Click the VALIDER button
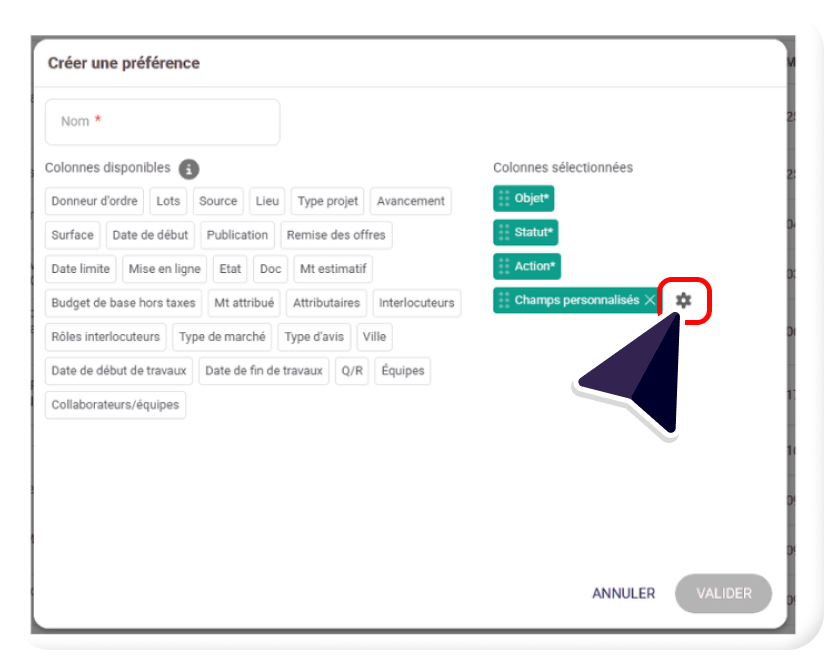The width and height of the screenshot is (837, 663). point(723,593)
